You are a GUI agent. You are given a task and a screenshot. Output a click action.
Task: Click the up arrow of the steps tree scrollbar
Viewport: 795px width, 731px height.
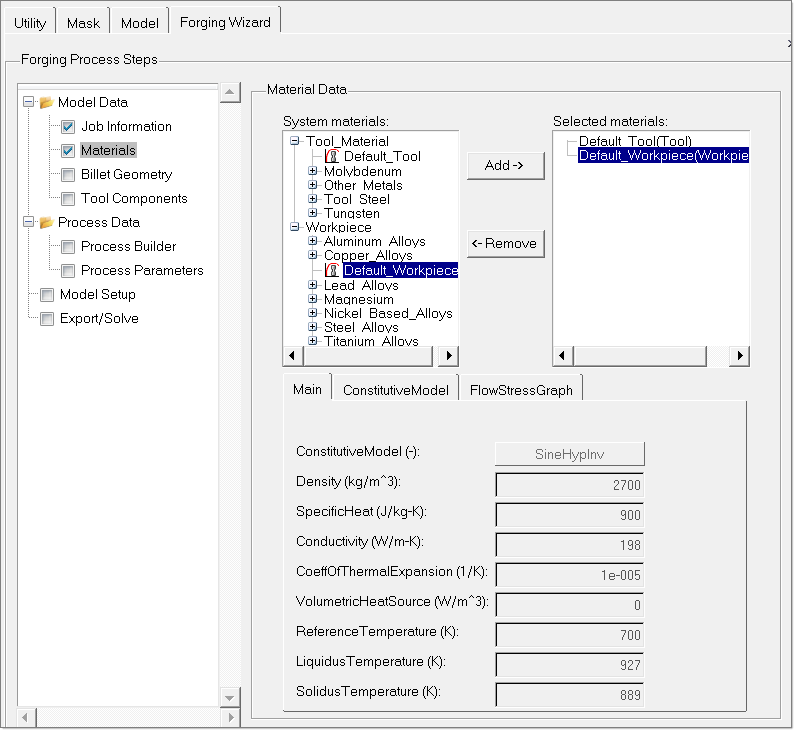(230, 93)
